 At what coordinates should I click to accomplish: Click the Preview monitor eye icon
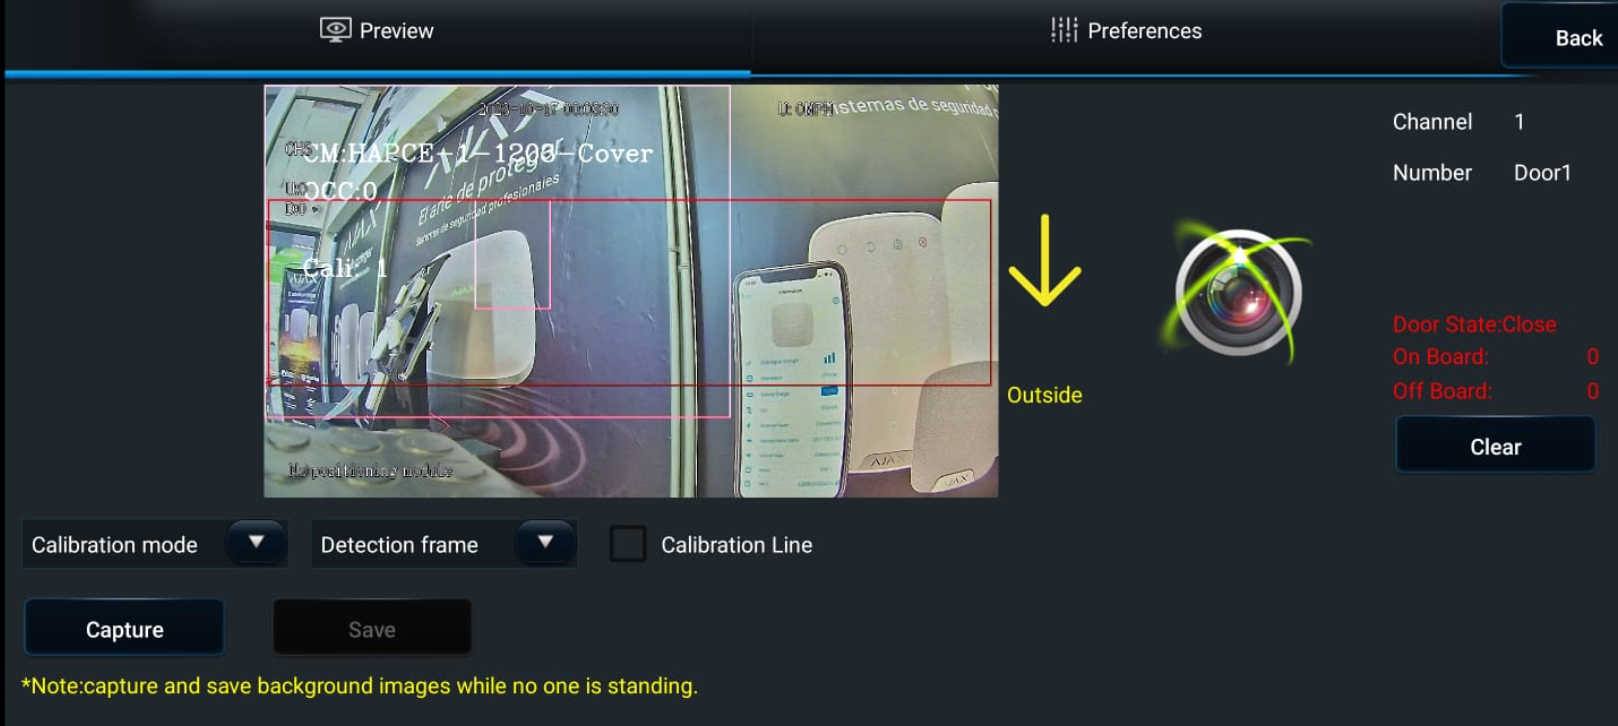335,30
